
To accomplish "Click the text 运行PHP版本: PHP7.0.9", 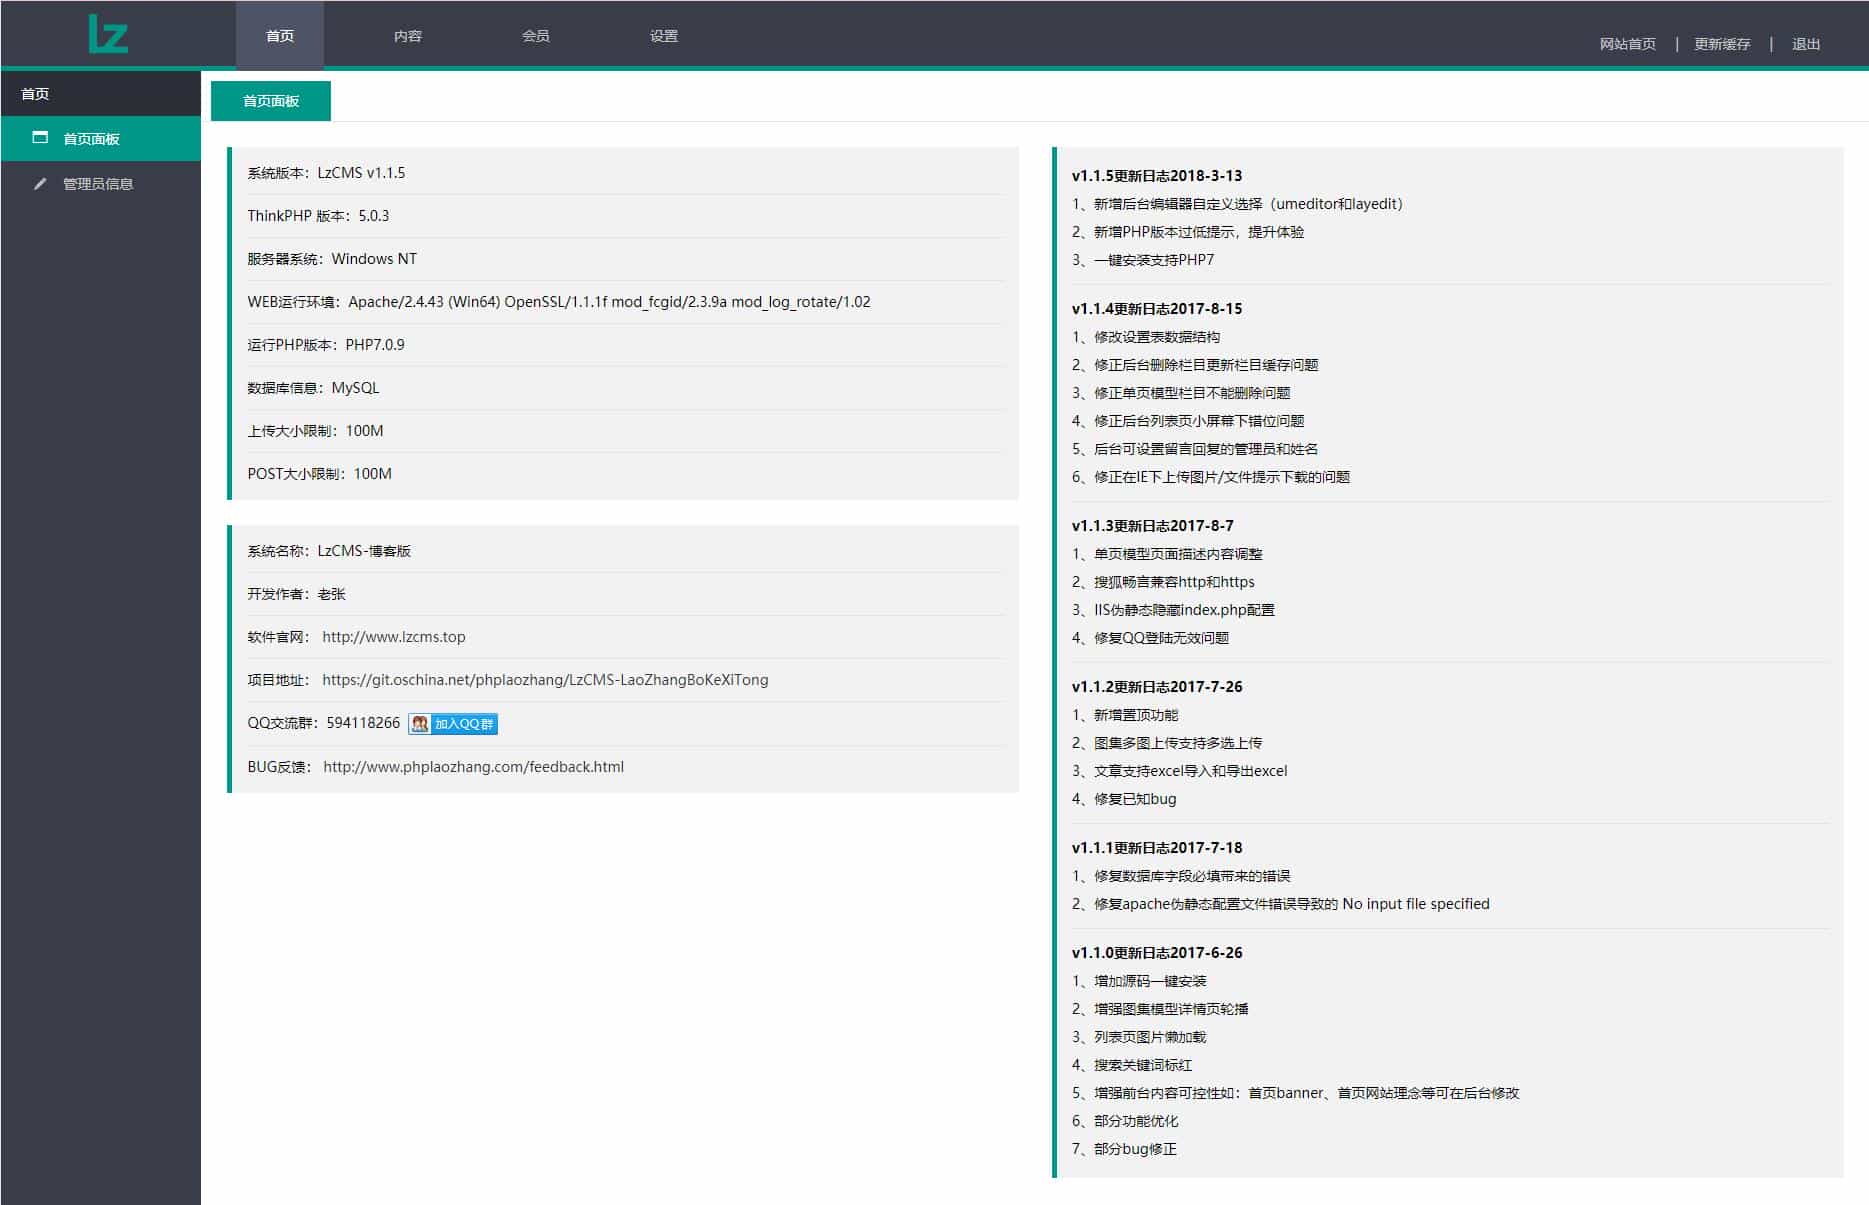I will pyautogui.click(x=326, y=345).
